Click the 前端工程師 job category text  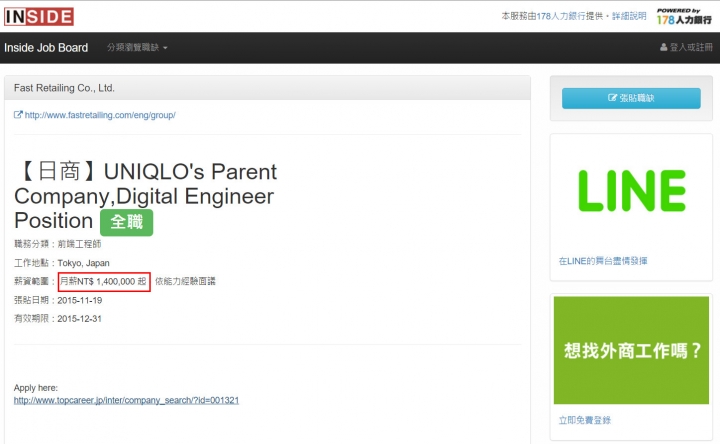[x=79, y=244]
